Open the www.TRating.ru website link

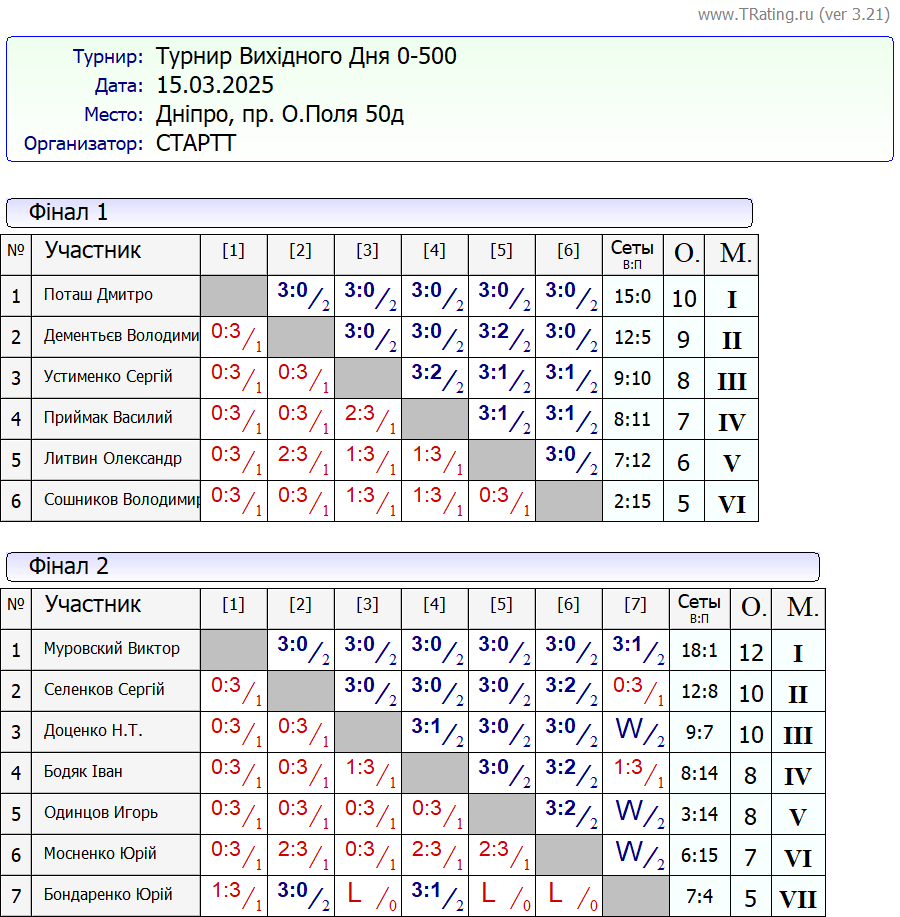pos(793,14)
